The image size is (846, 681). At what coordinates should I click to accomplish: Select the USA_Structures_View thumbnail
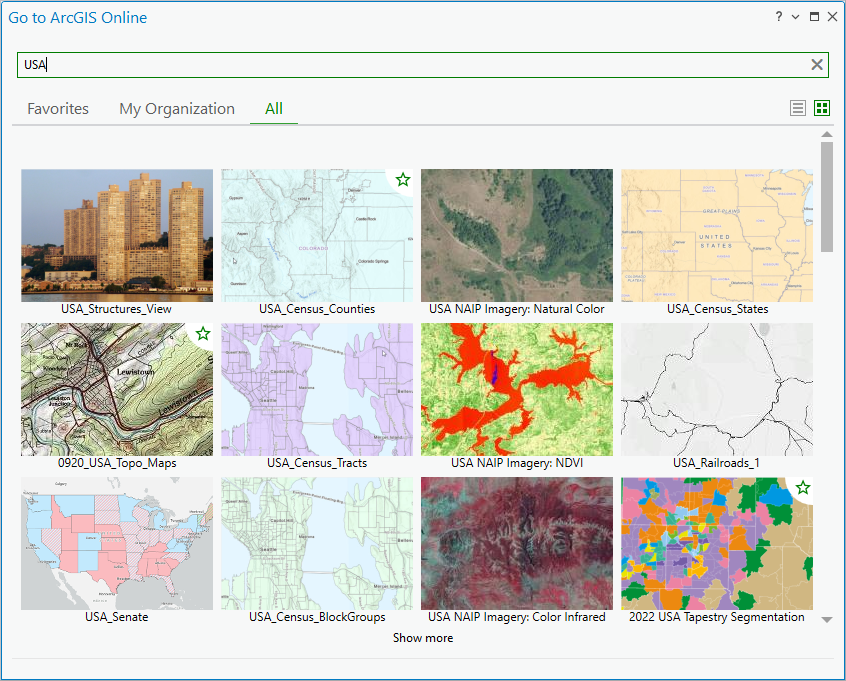(x=117, y=235)
